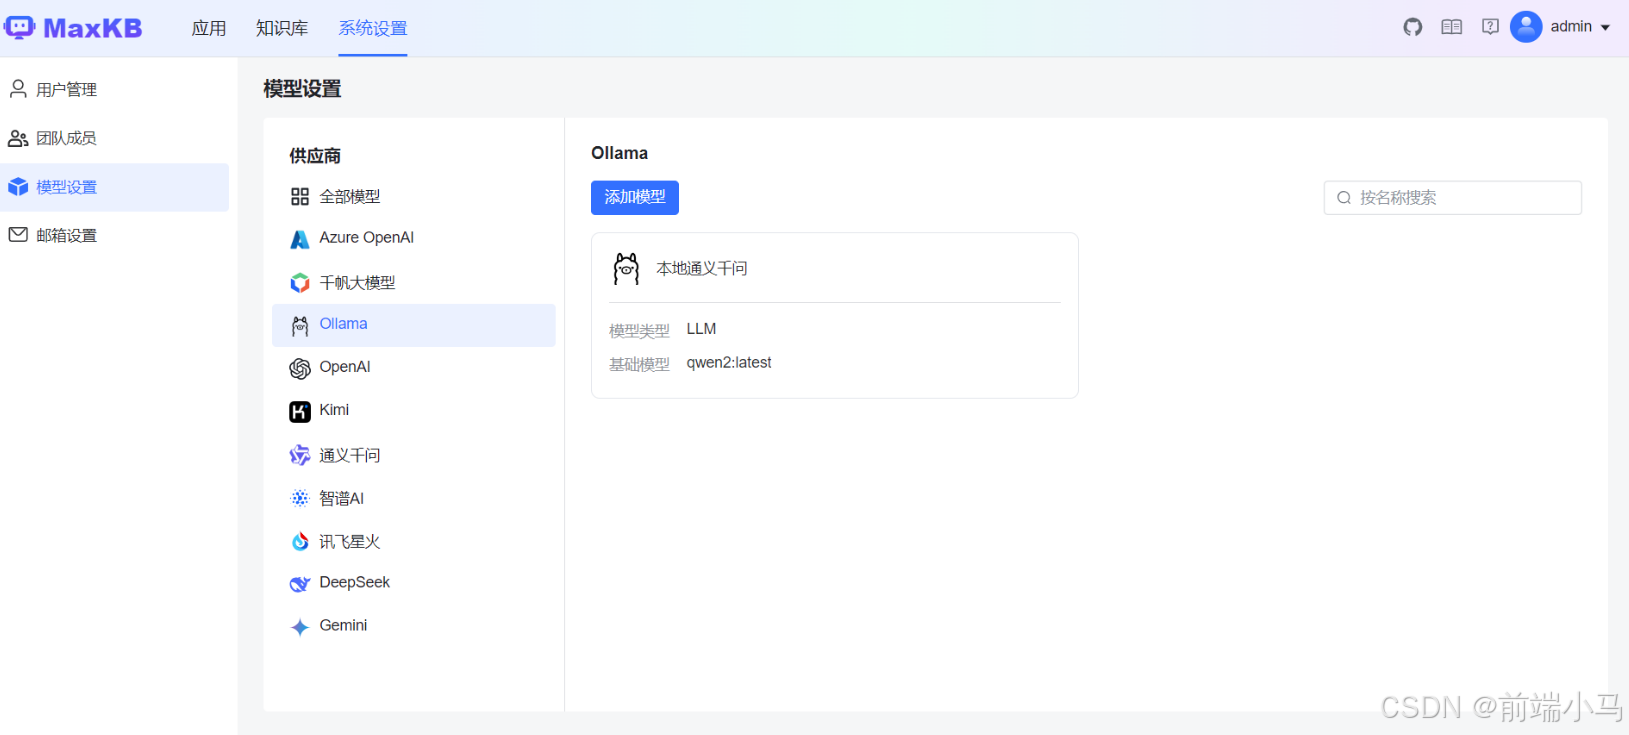The height and width of the screenshot is (735, 1629).
Task: Click the admin user avatar
Action: click(x=1526, y=27)
